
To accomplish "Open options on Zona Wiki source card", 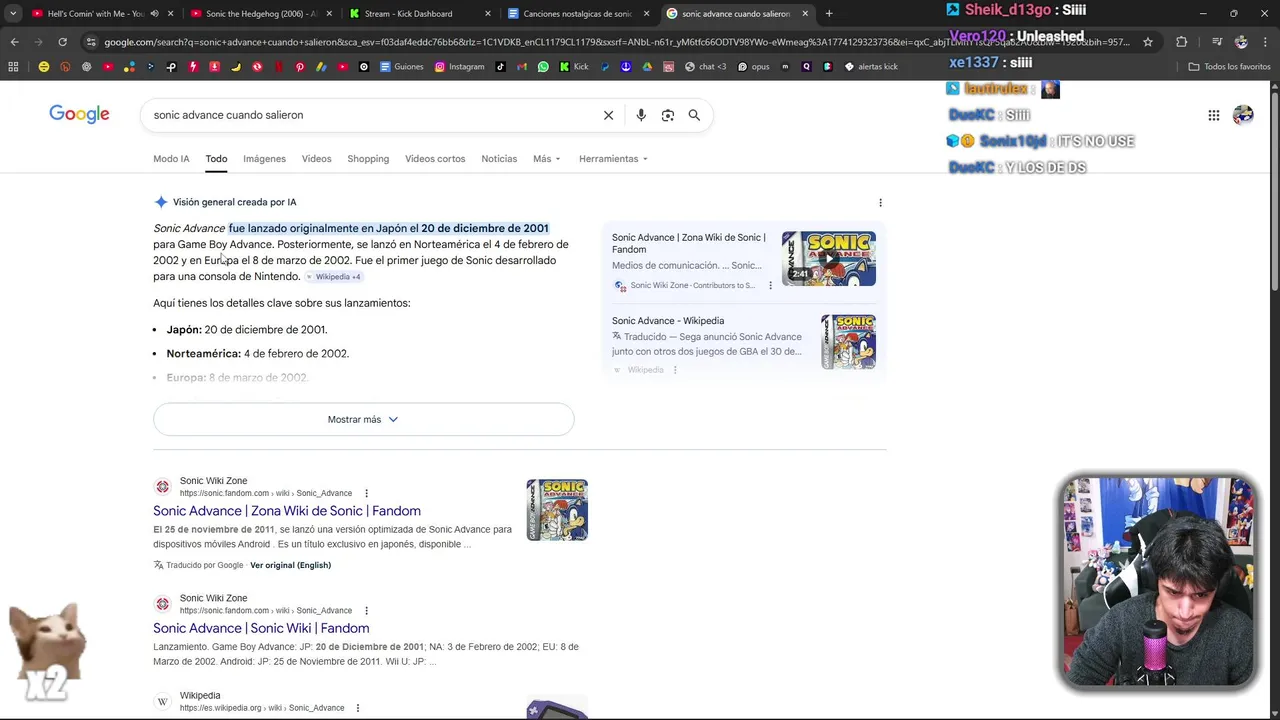I will (x=770, y=286).
